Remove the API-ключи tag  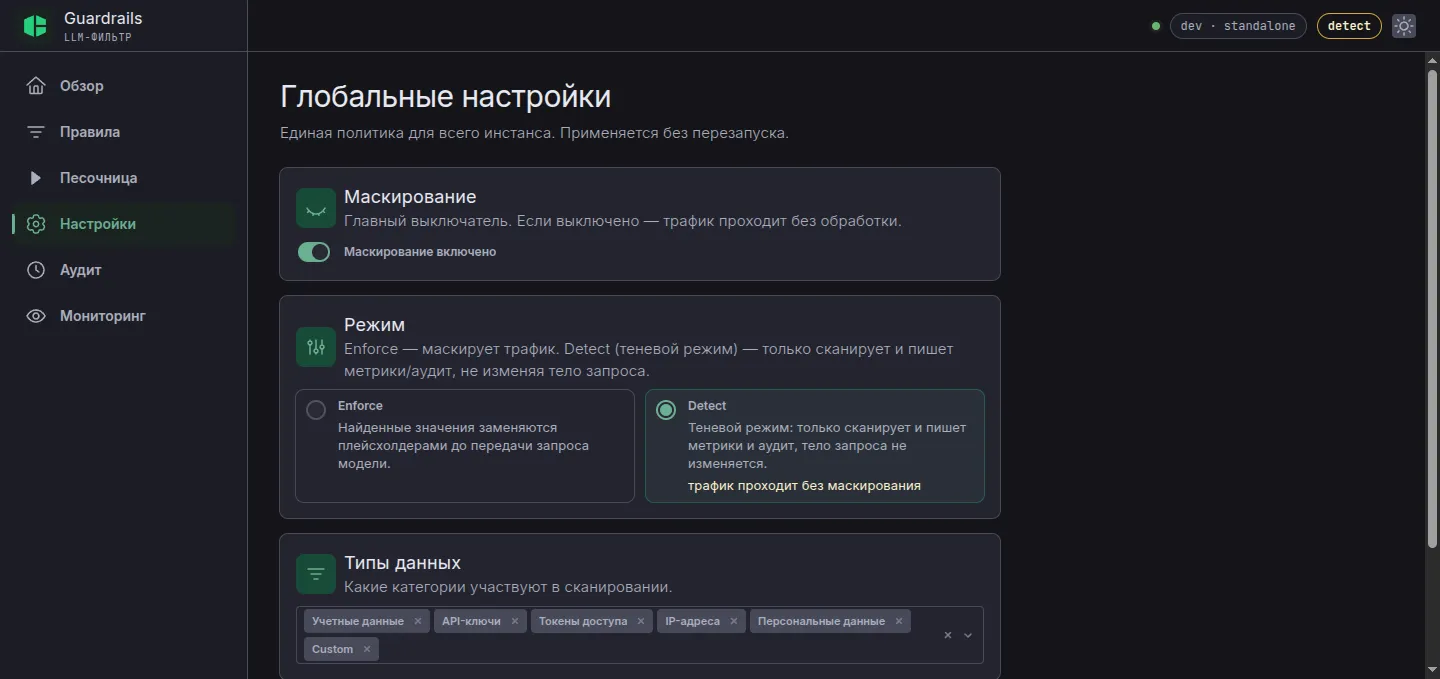(x=515, y=621)
